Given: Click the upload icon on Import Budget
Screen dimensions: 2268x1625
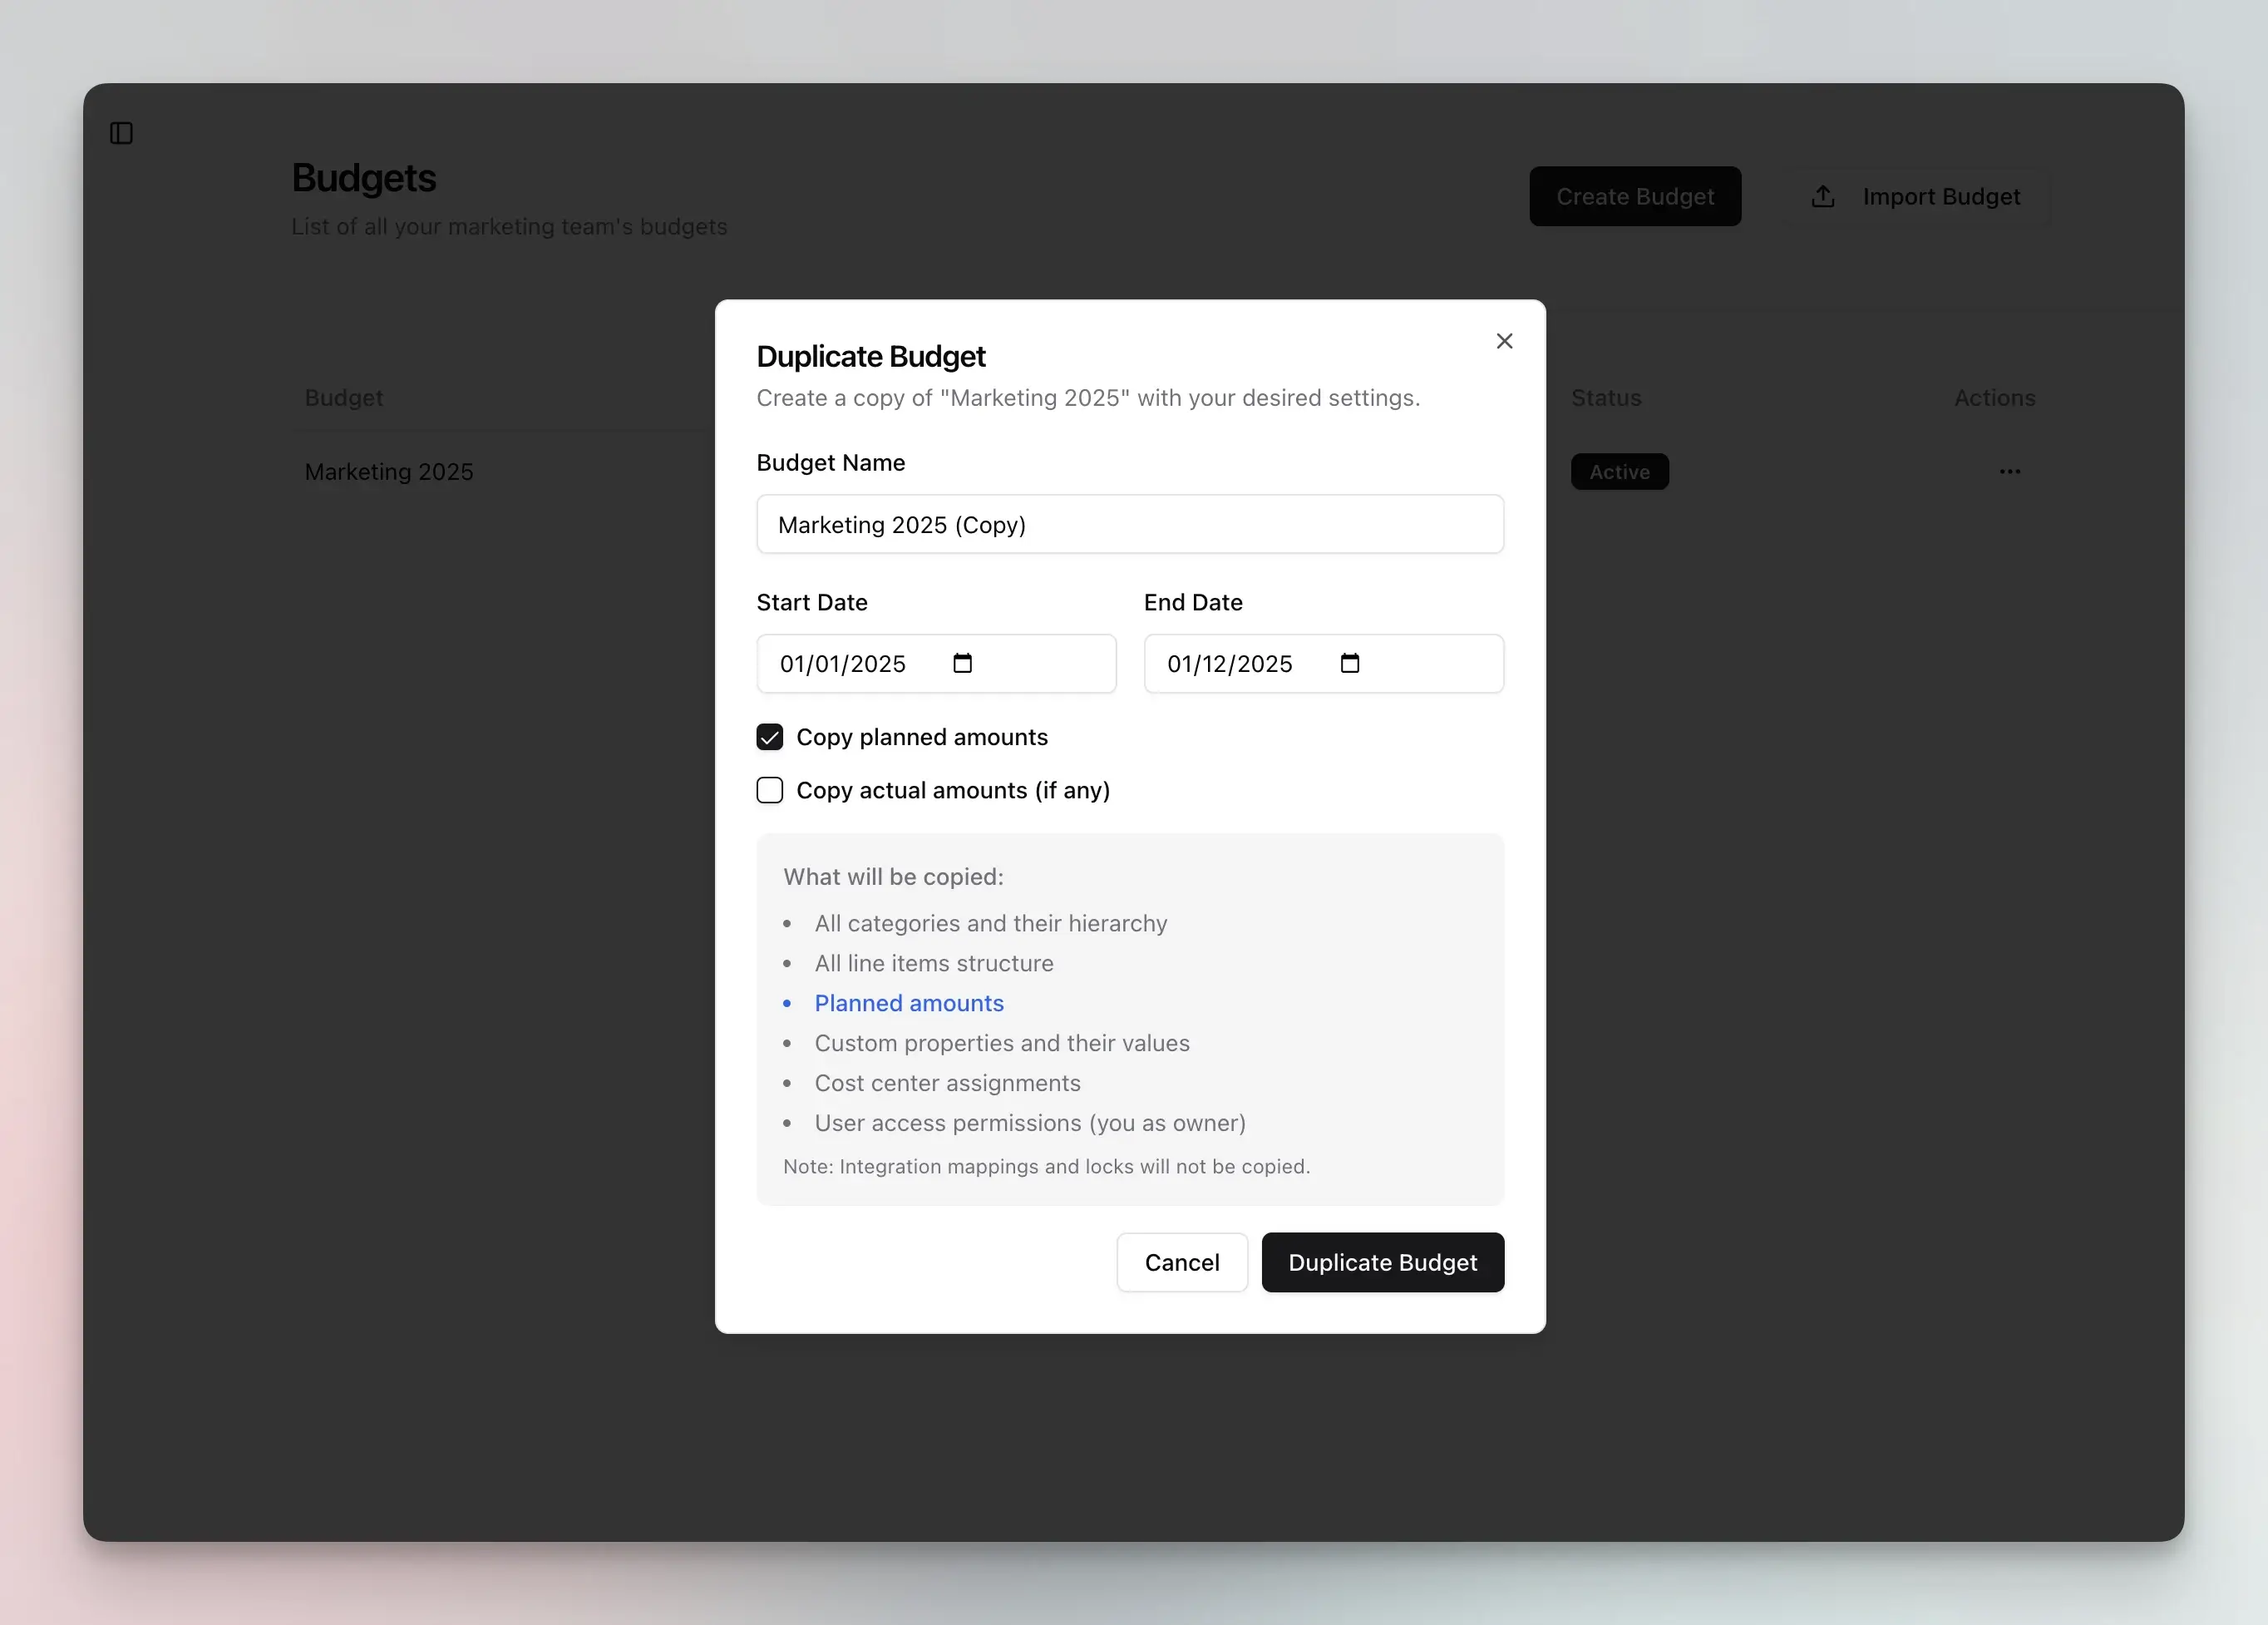Looking at the screenshot, I should coord(1824,196).
